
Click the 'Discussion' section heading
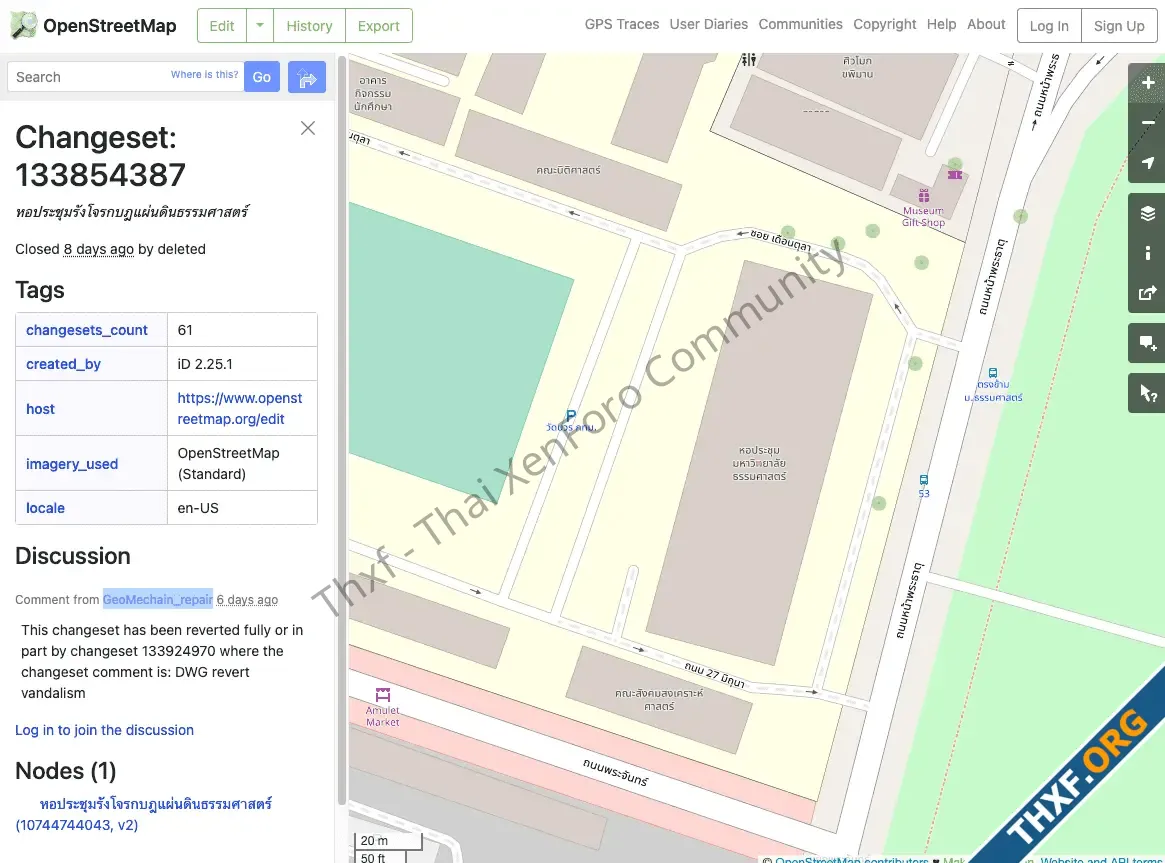73,556
